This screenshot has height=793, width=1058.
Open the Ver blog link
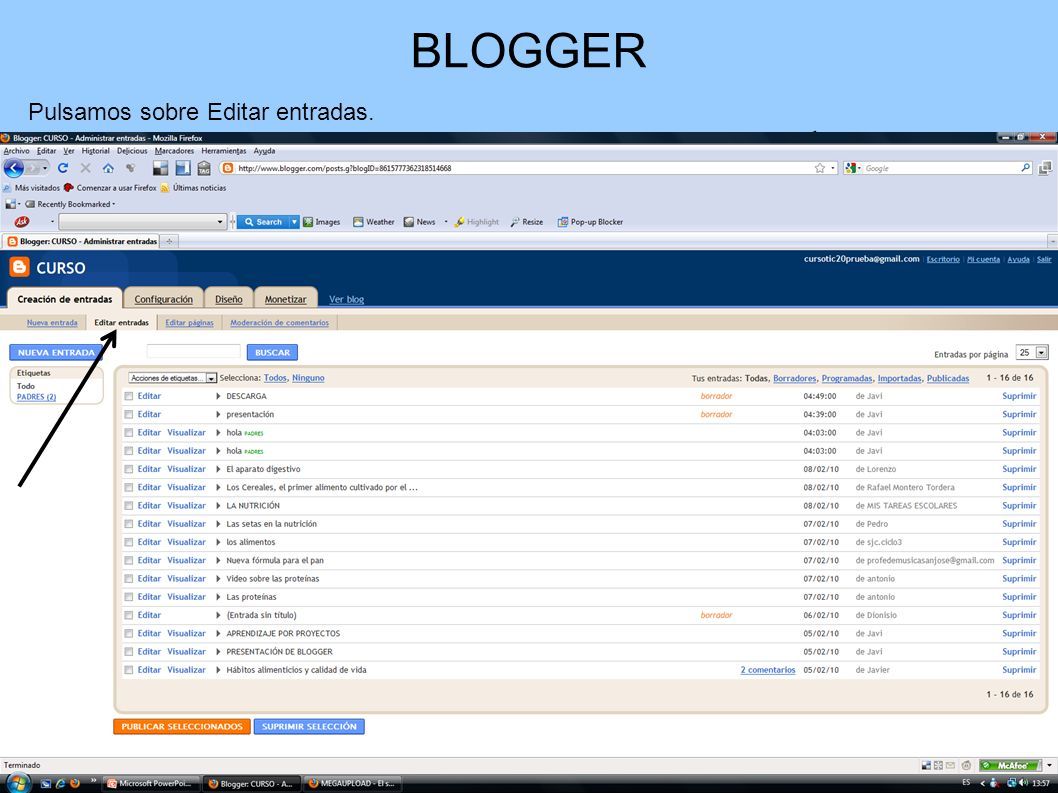click(346, 299)
